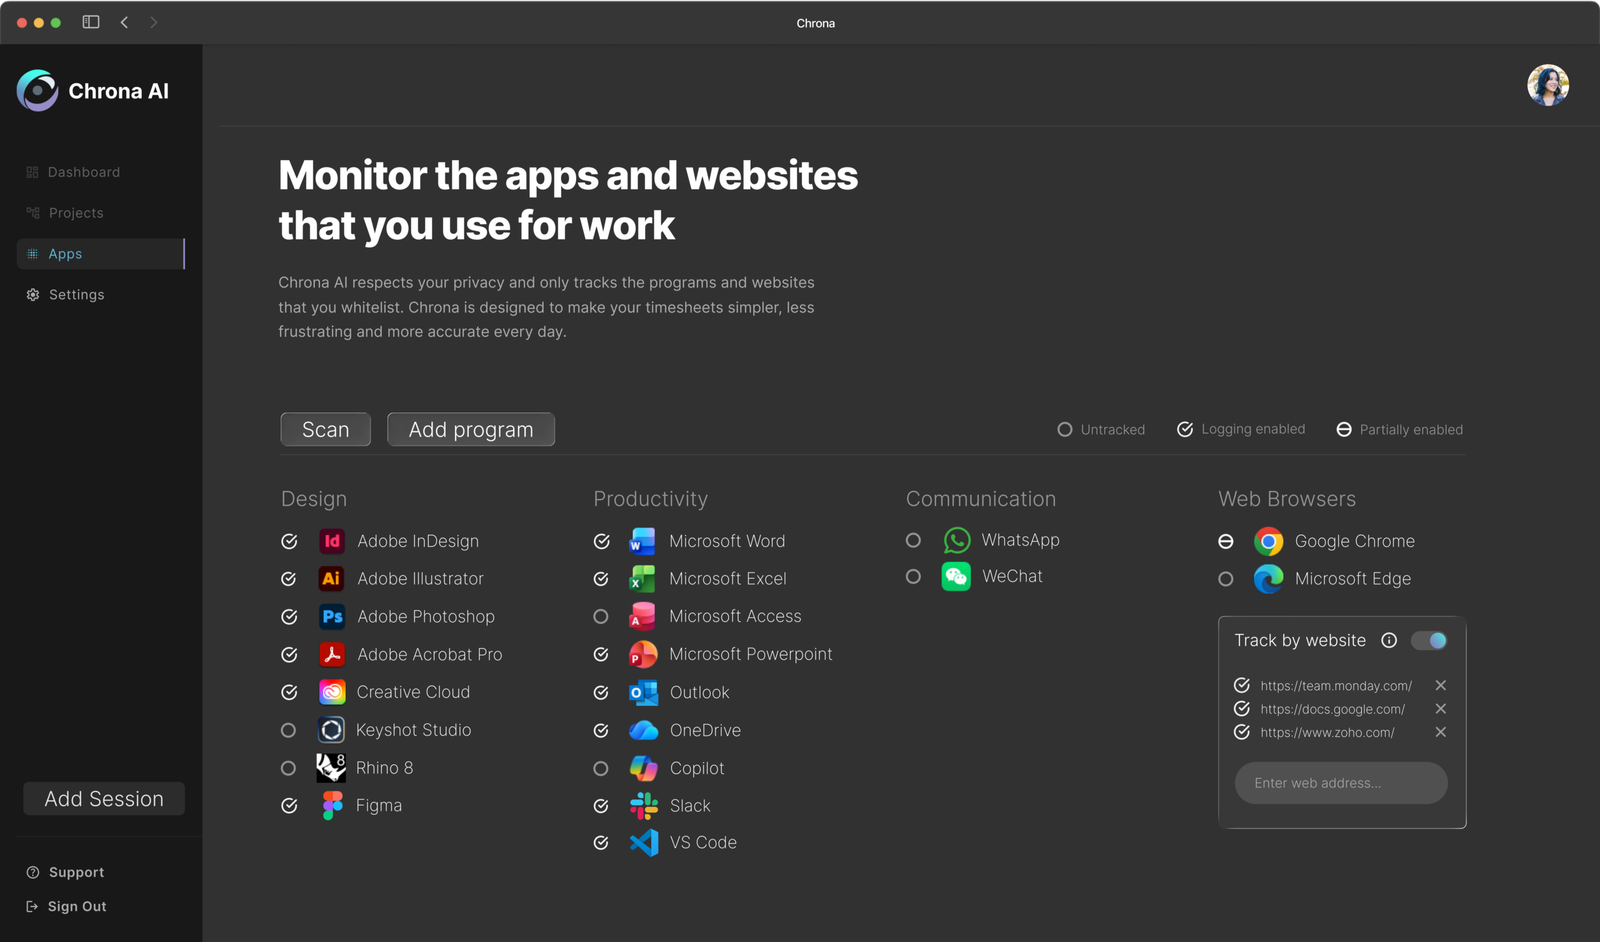Disable logging for Microsoft Word

tap(601, 541)
